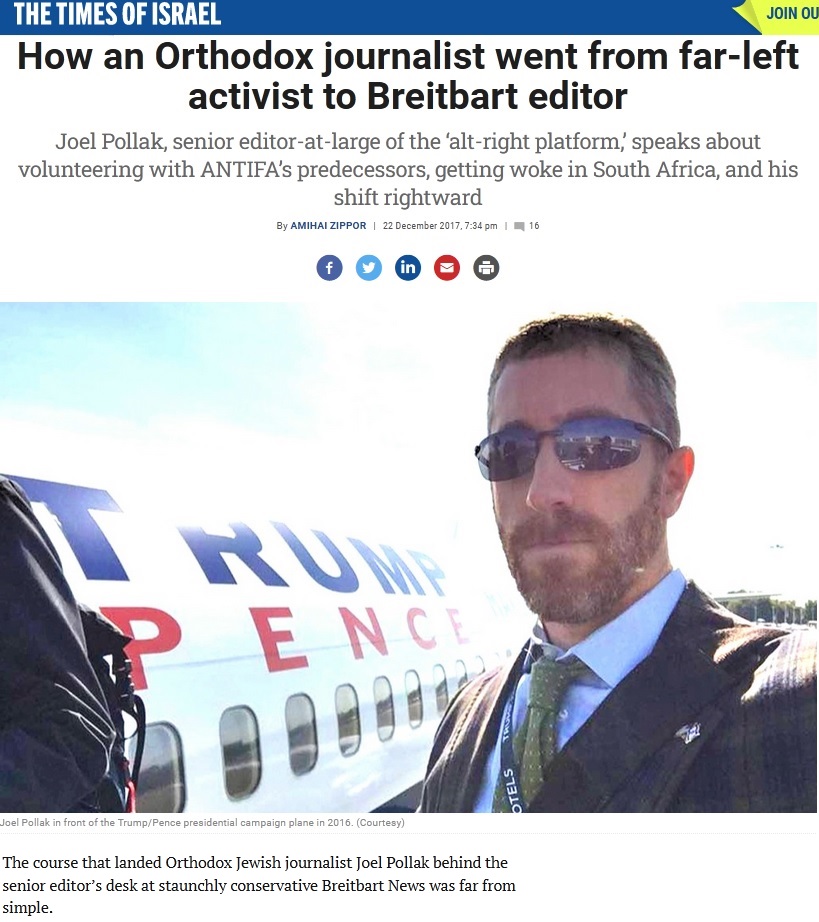The height and width of the screenshot is (922, 819).
Task: Click the photo caption about Joel Pollak
Action: point(202,822)
